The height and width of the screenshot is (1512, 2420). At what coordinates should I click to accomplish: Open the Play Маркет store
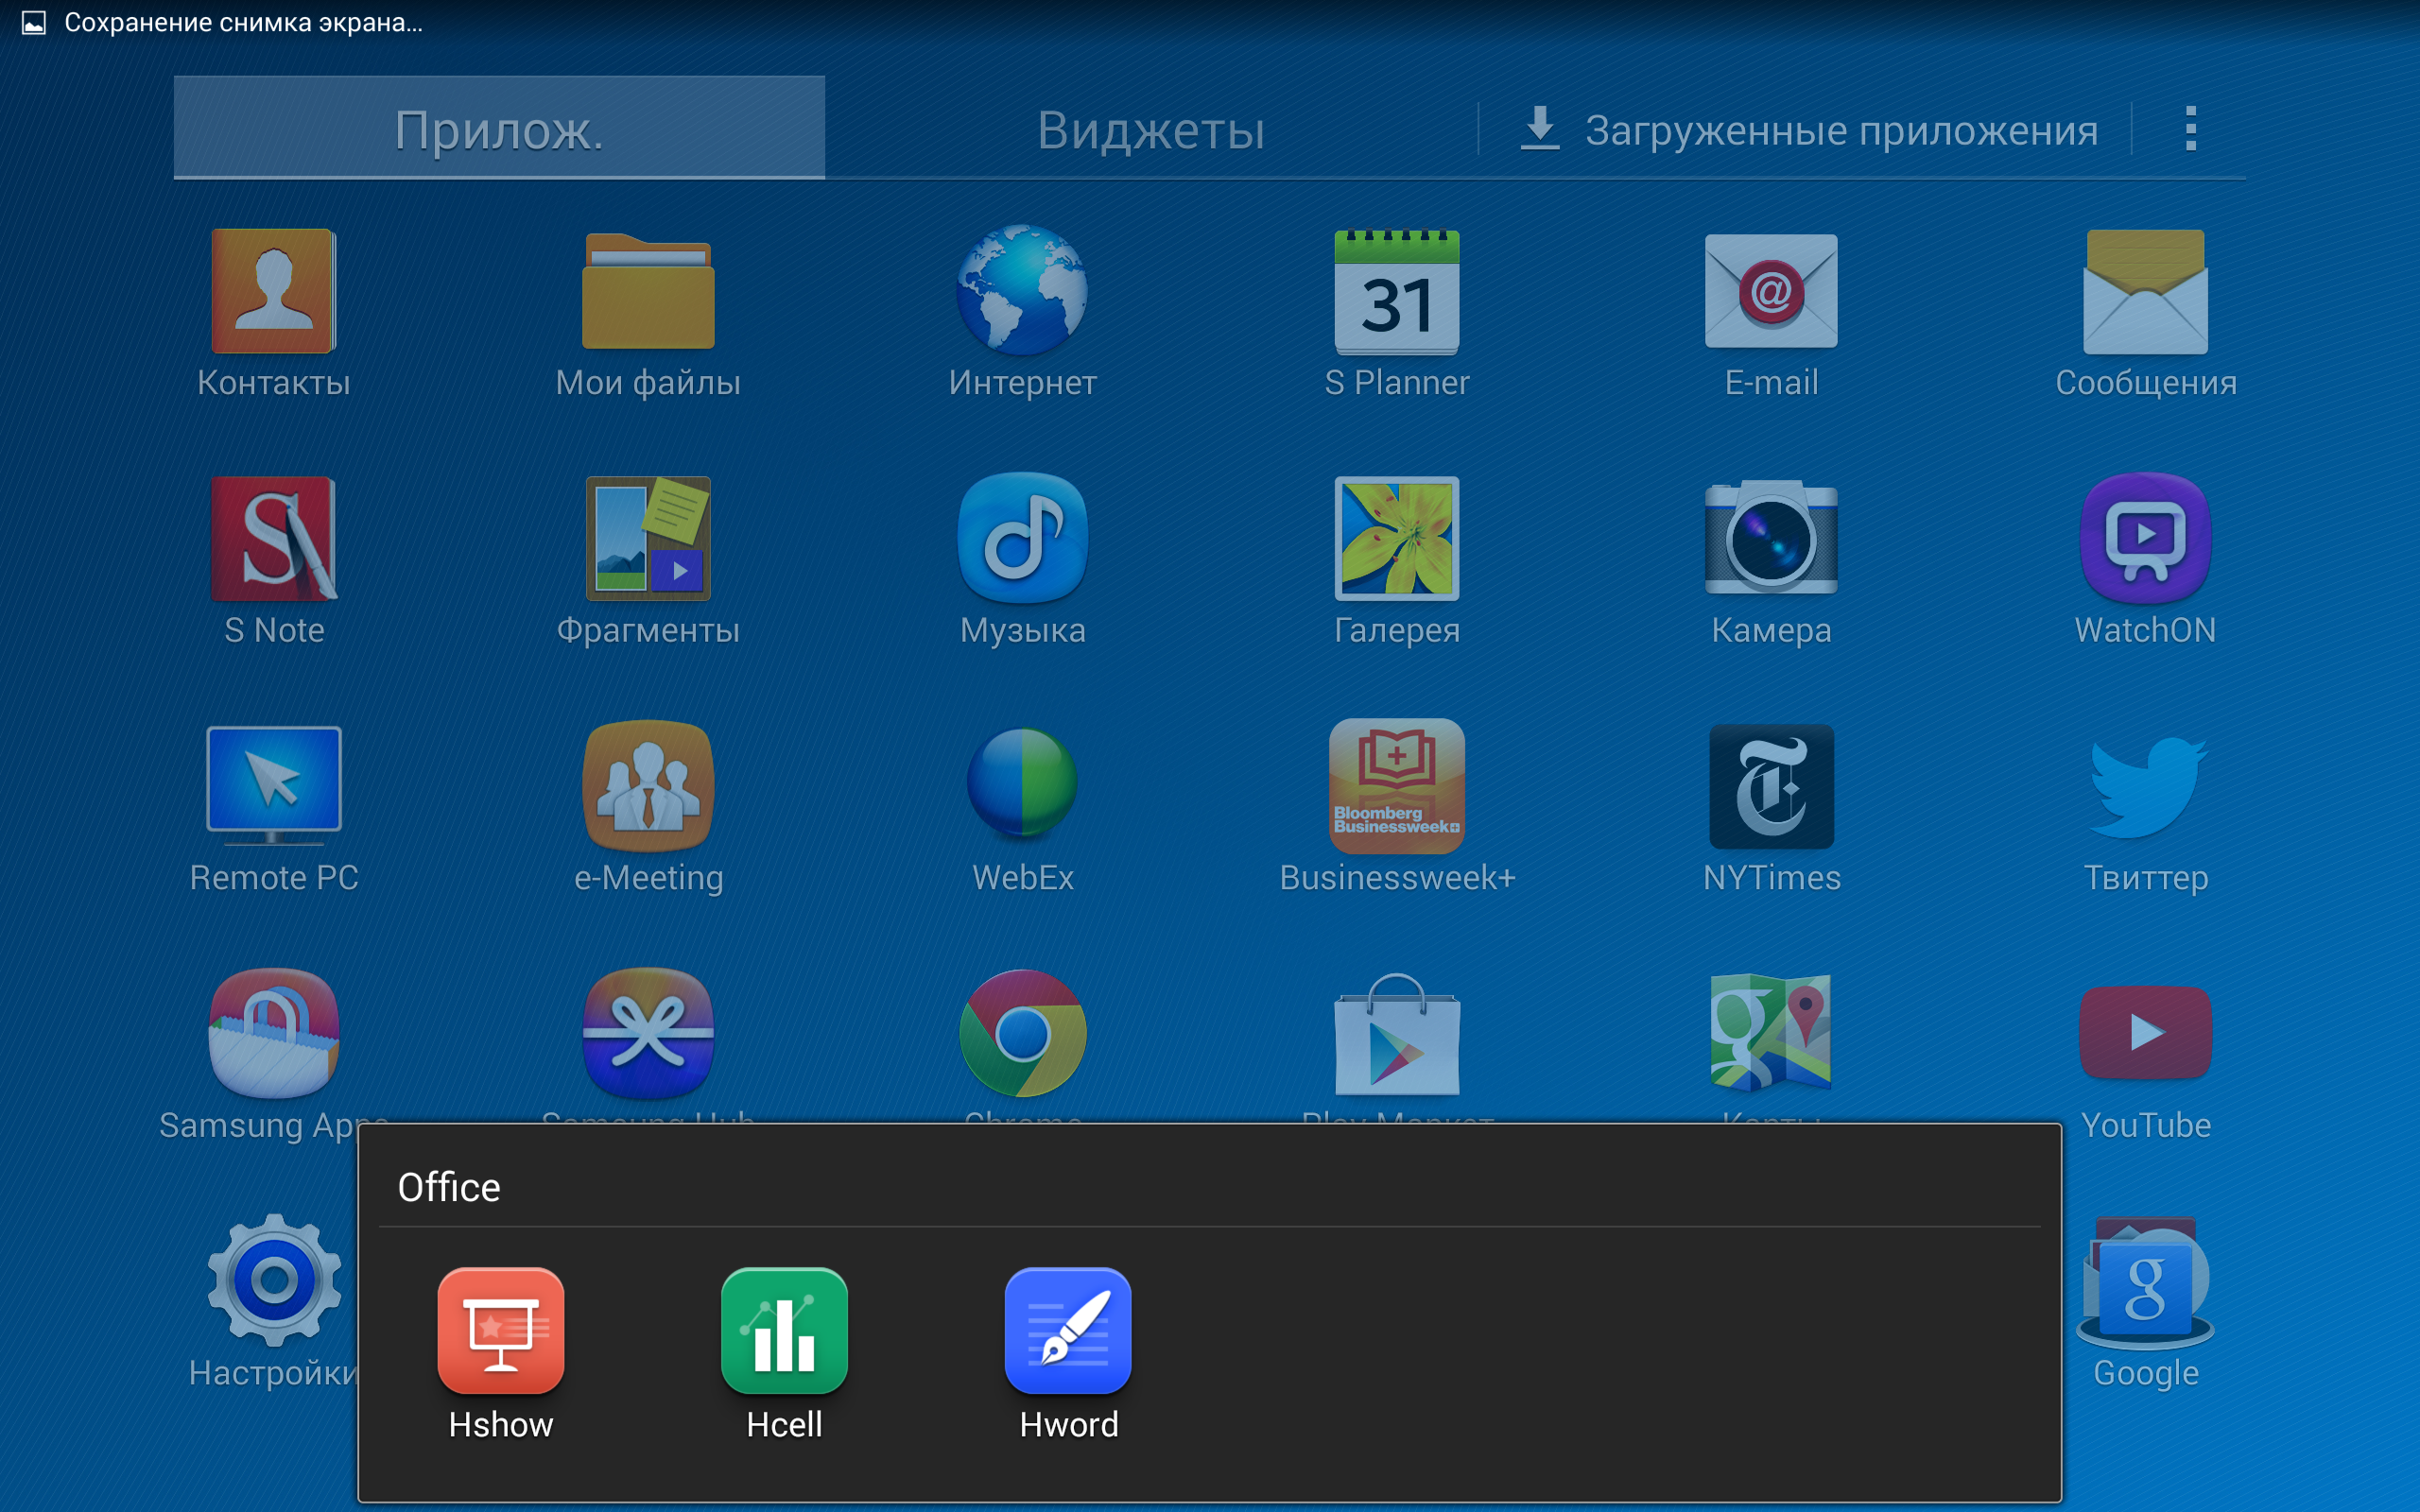(x=1397, y=1033)
